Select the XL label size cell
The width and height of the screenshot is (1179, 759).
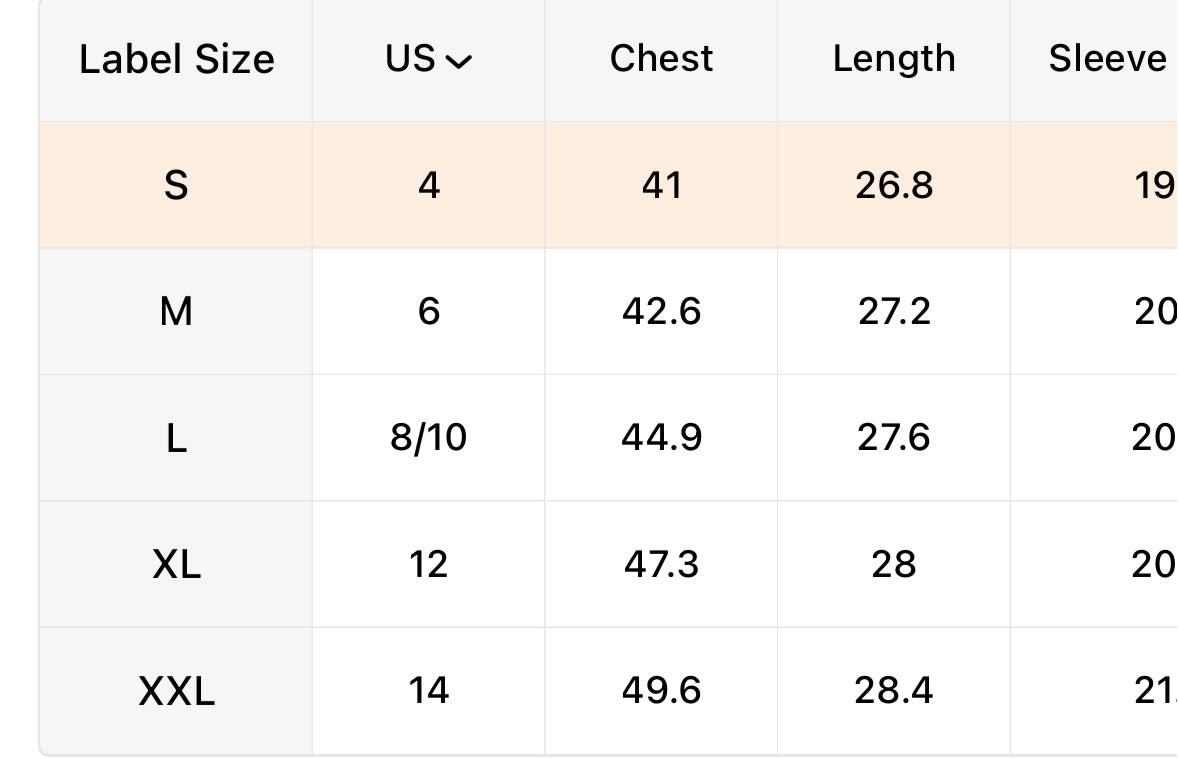(176, 564)
